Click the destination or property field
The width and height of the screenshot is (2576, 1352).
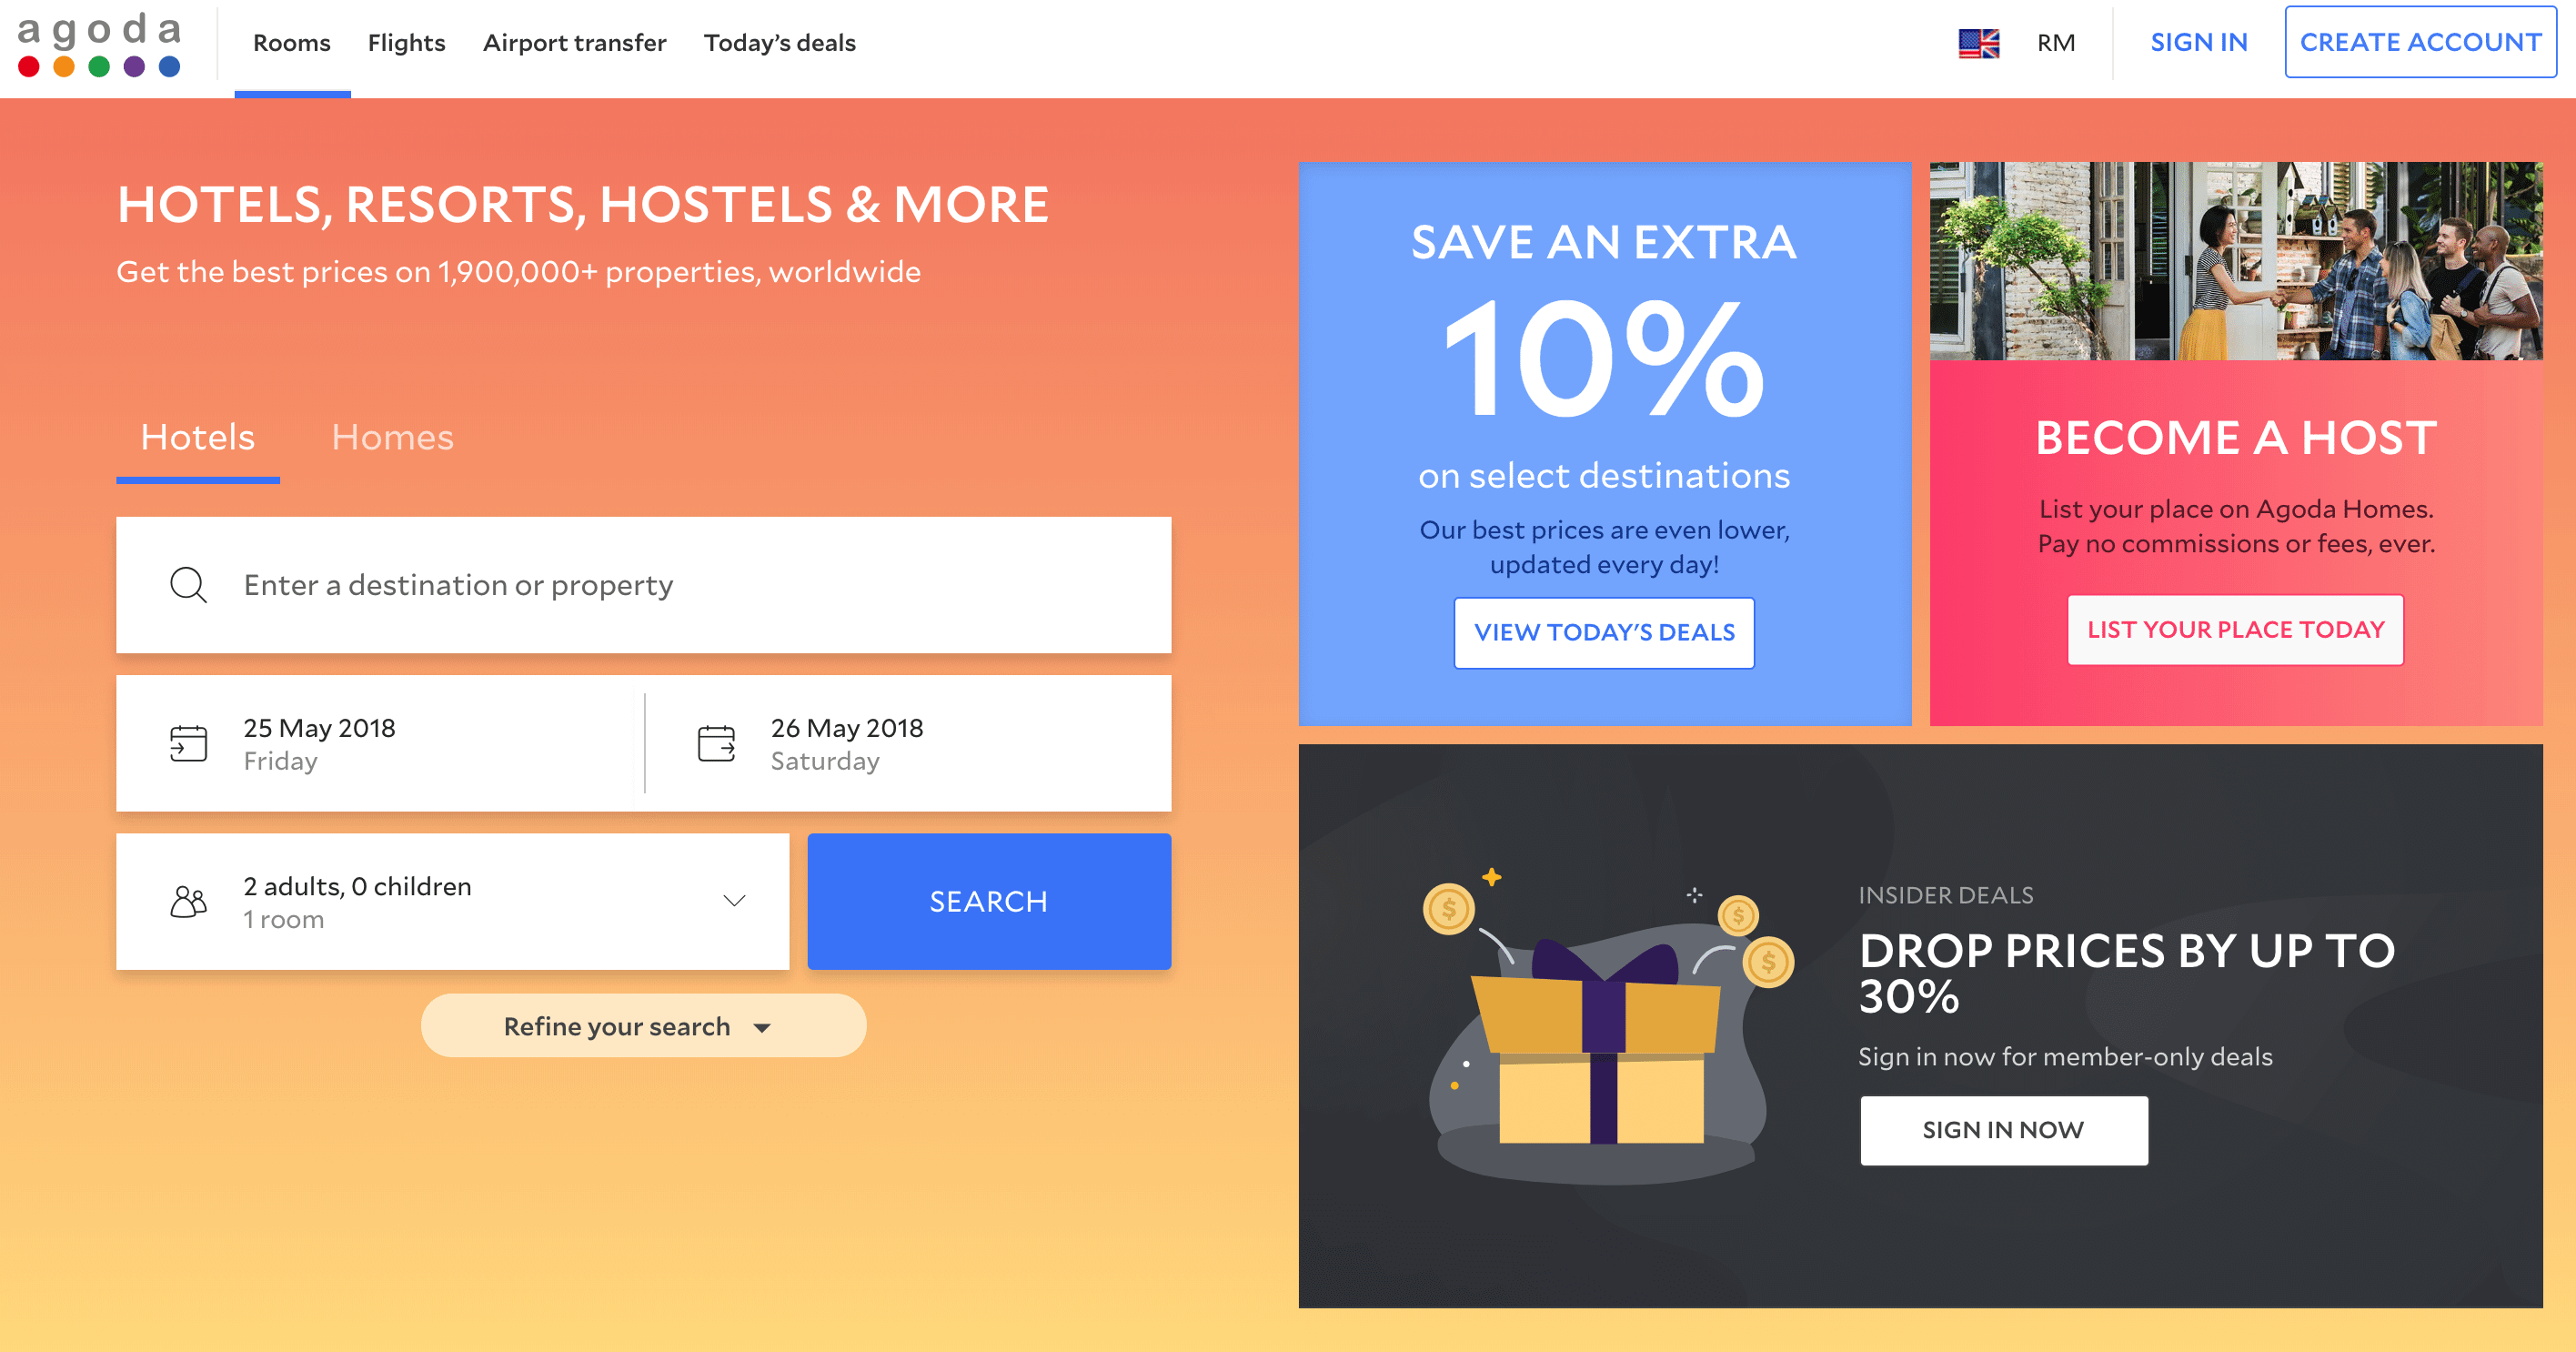click(x=643, y=585)
